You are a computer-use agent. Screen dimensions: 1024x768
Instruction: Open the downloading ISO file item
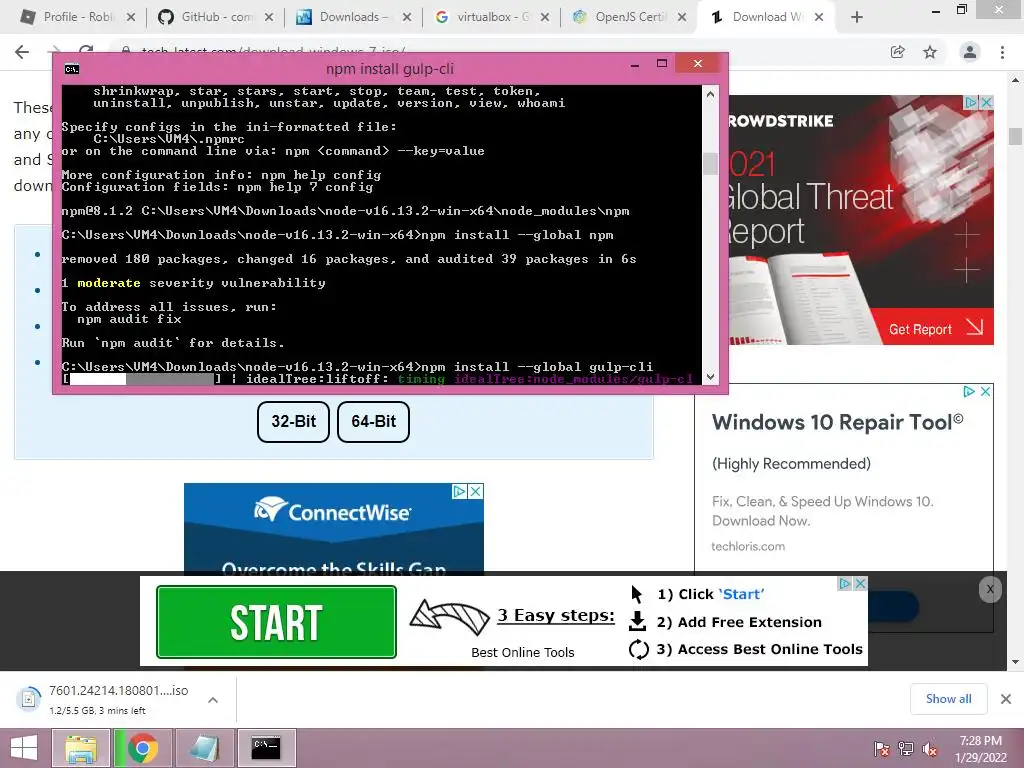(104, 699)
